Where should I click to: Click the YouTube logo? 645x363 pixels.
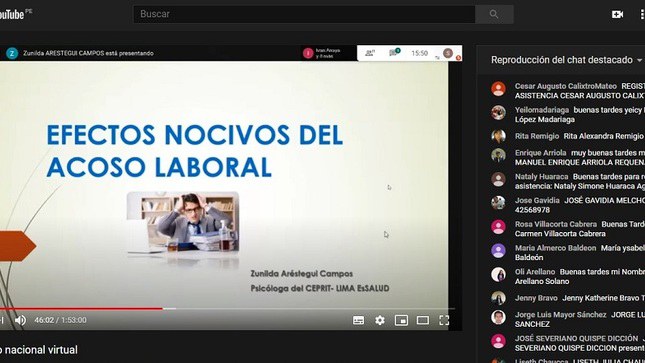pyautogui.click(x=15, y=14)
